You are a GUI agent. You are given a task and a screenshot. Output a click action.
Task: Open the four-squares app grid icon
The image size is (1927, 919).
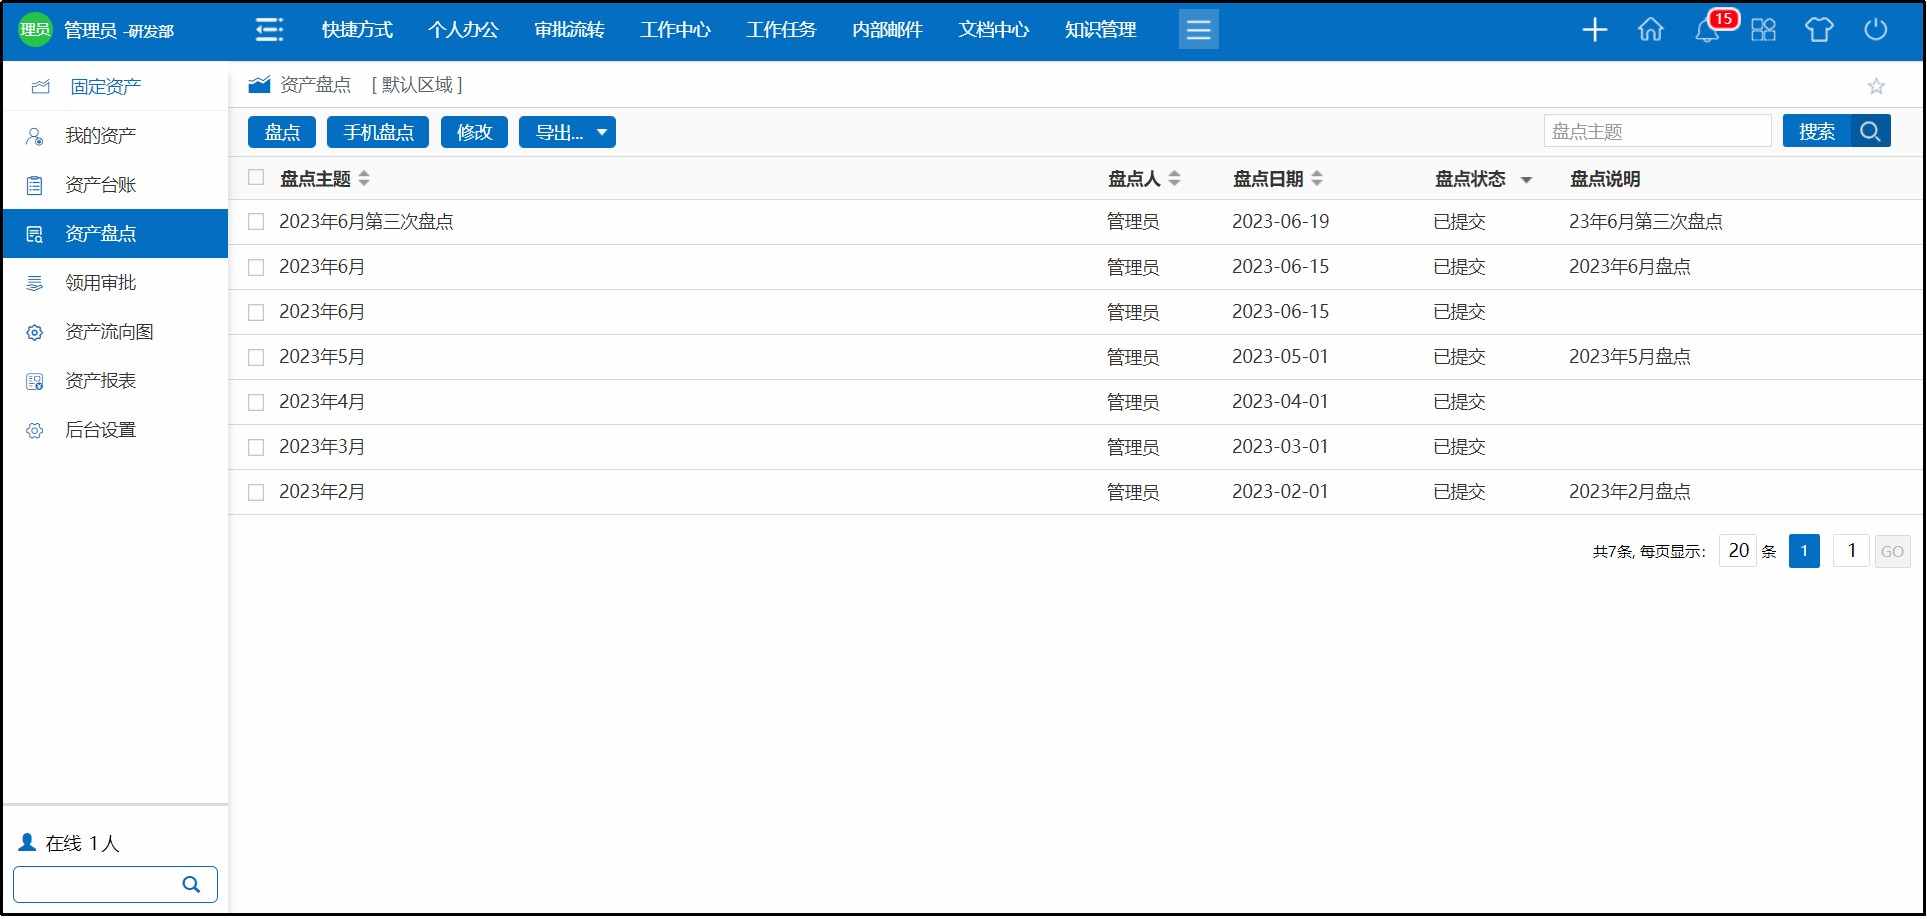(1763, 30)
